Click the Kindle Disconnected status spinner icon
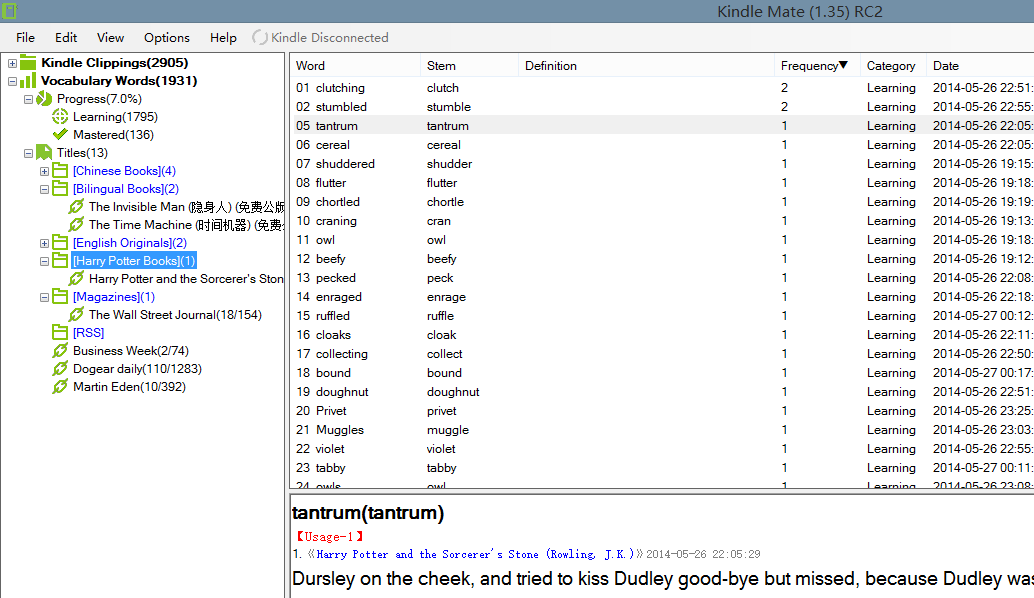 pos(260,38)
